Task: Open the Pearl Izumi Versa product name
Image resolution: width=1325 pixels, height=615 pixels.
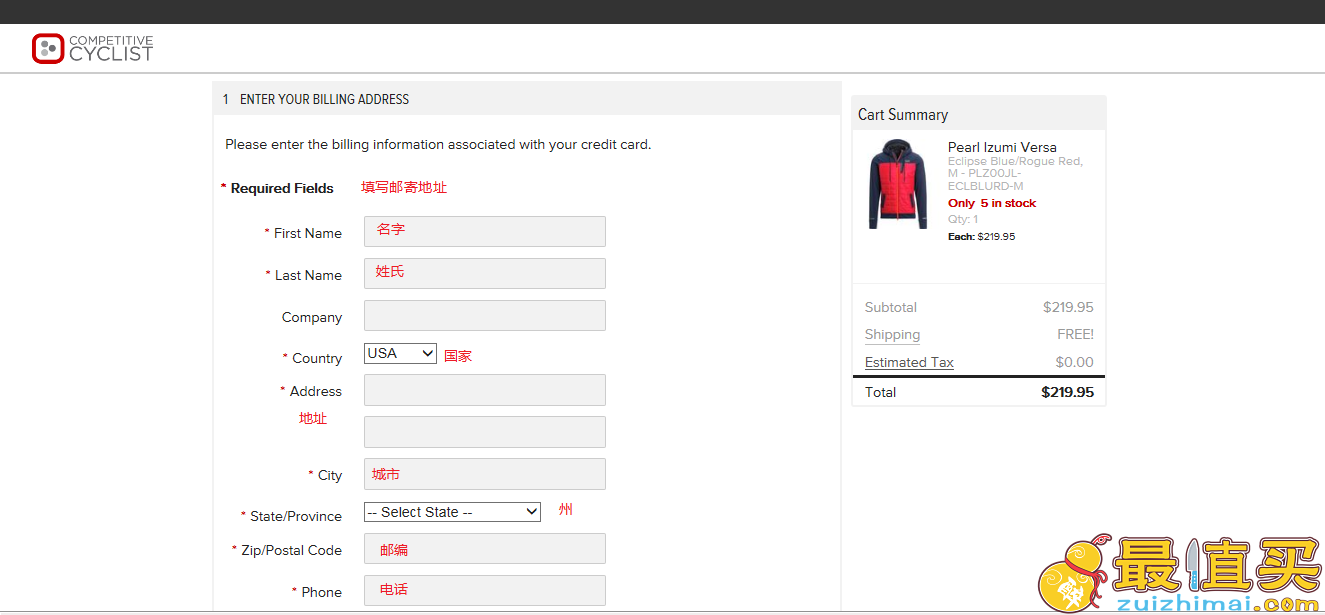Action: pos(1002,147)
